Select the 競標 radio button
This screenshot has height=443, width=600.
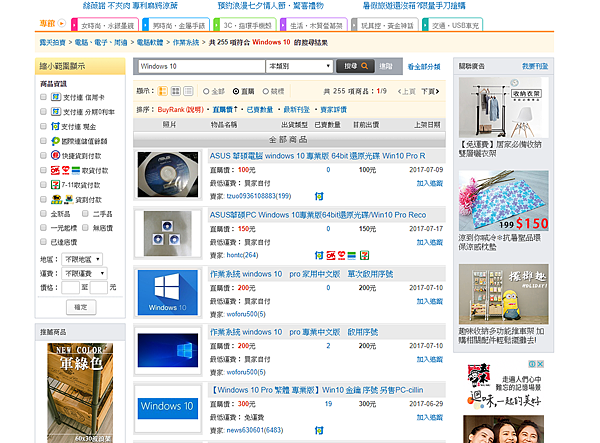coord(266,91)
